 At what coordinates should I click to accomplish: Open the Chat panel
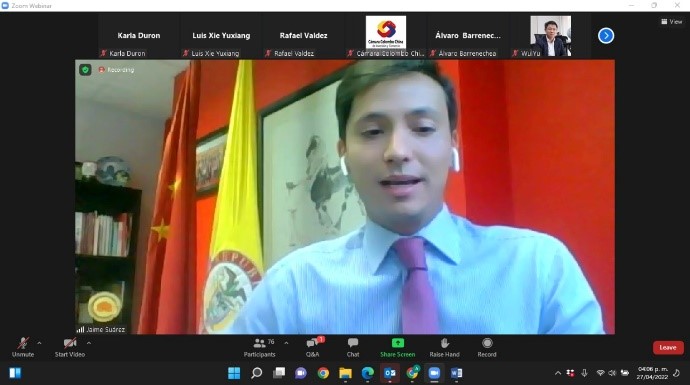click(352, 347)
